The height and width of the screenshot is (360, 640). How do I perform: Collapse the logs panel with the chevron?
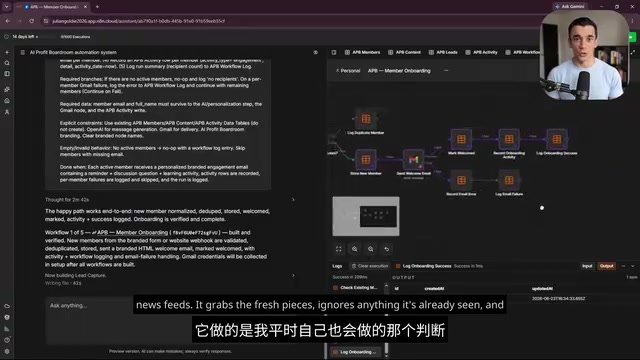tap(633, 266)
